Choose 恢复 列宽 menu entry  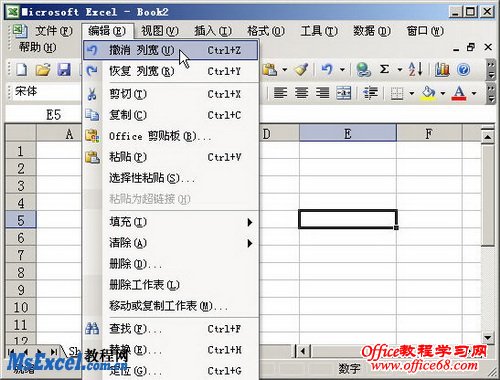click(x=170, y=71)
